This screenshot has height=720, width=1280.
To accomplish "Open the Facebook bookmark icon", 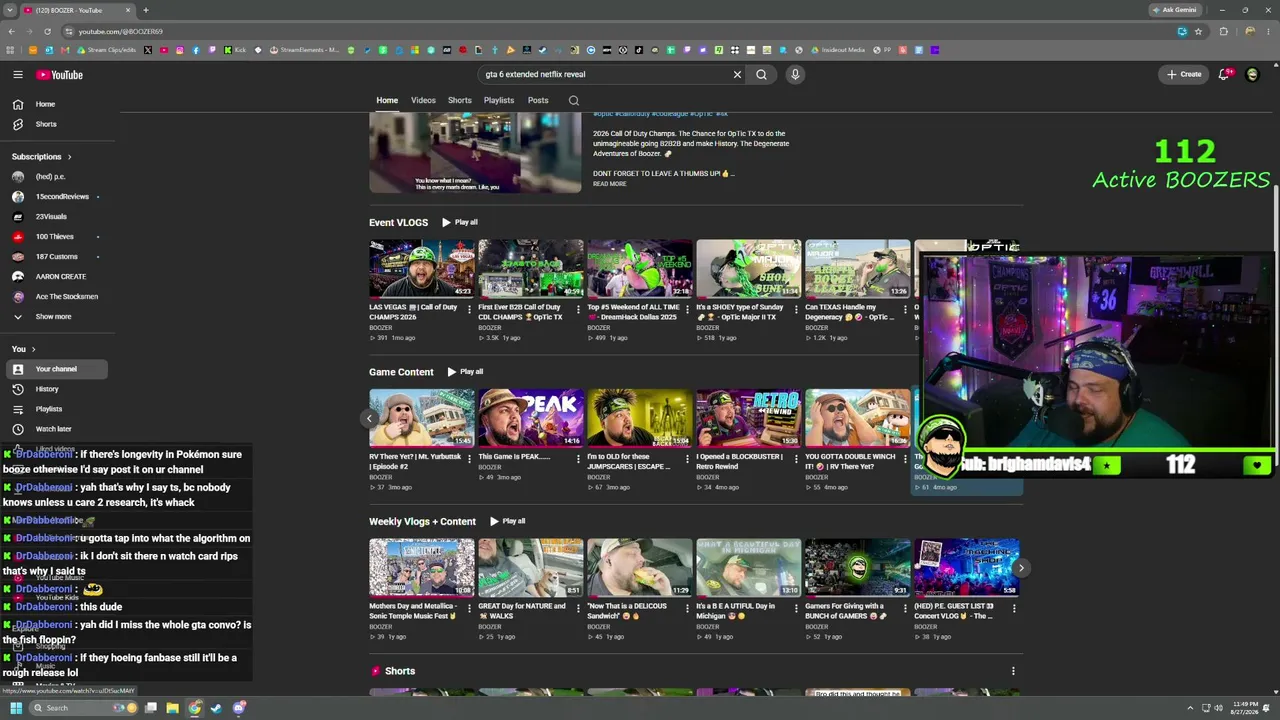I will coord(195,50).
